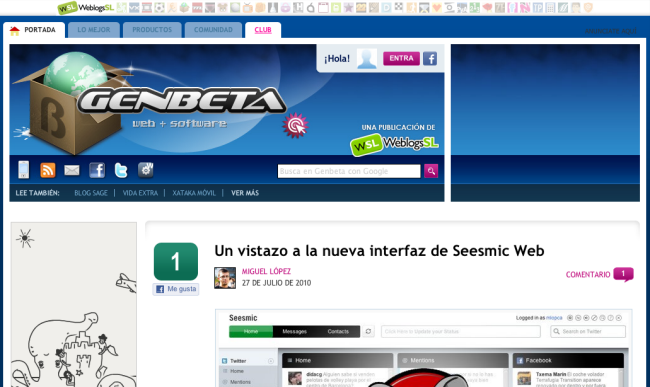Click the WeblogsSL logo in top bar
650x387 pixels.
click(85, 7)
